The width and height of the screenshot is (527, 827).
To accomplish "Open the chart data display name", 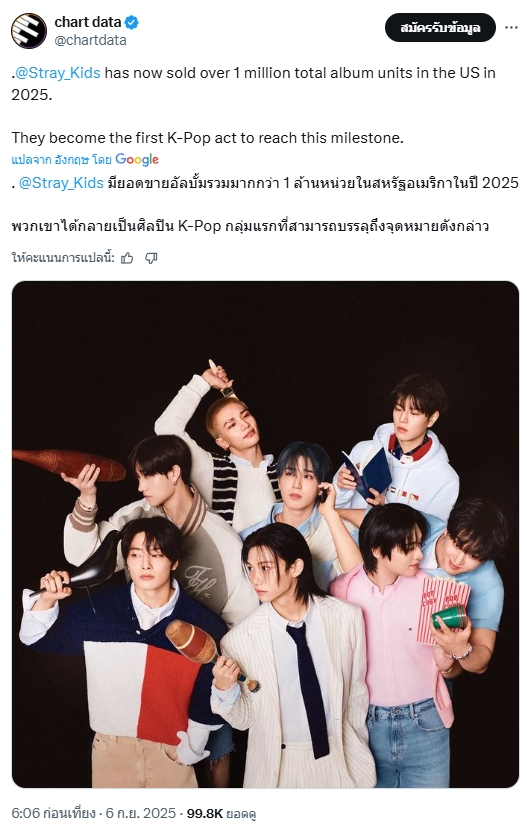I will [x=88, y=22].
